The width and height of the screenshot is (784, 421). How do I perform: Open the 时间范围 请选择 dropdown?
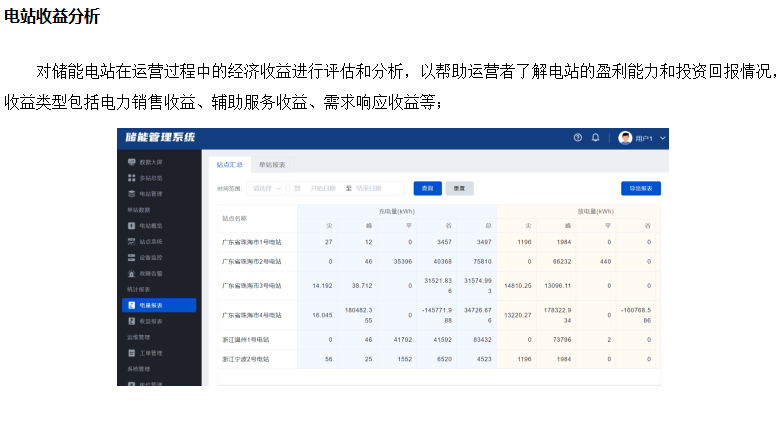pos(265,188)
